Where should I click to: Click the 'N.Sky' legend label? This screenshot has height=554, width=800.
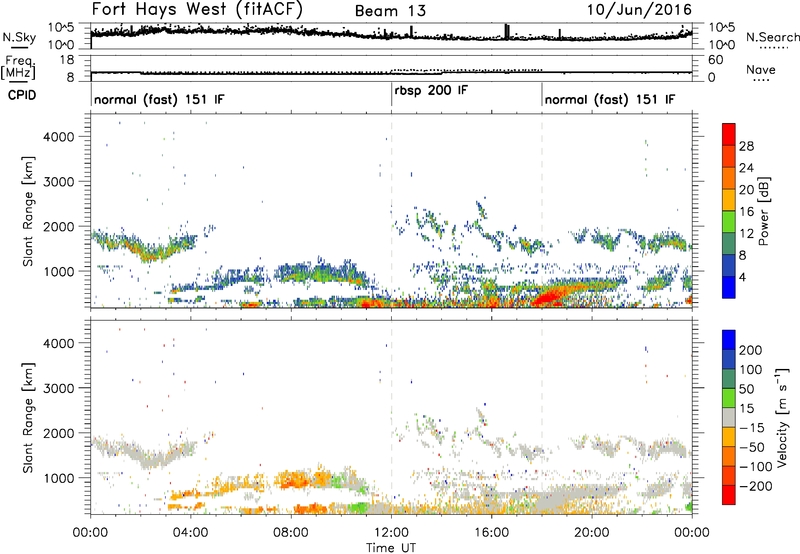(x=19, y=38)
